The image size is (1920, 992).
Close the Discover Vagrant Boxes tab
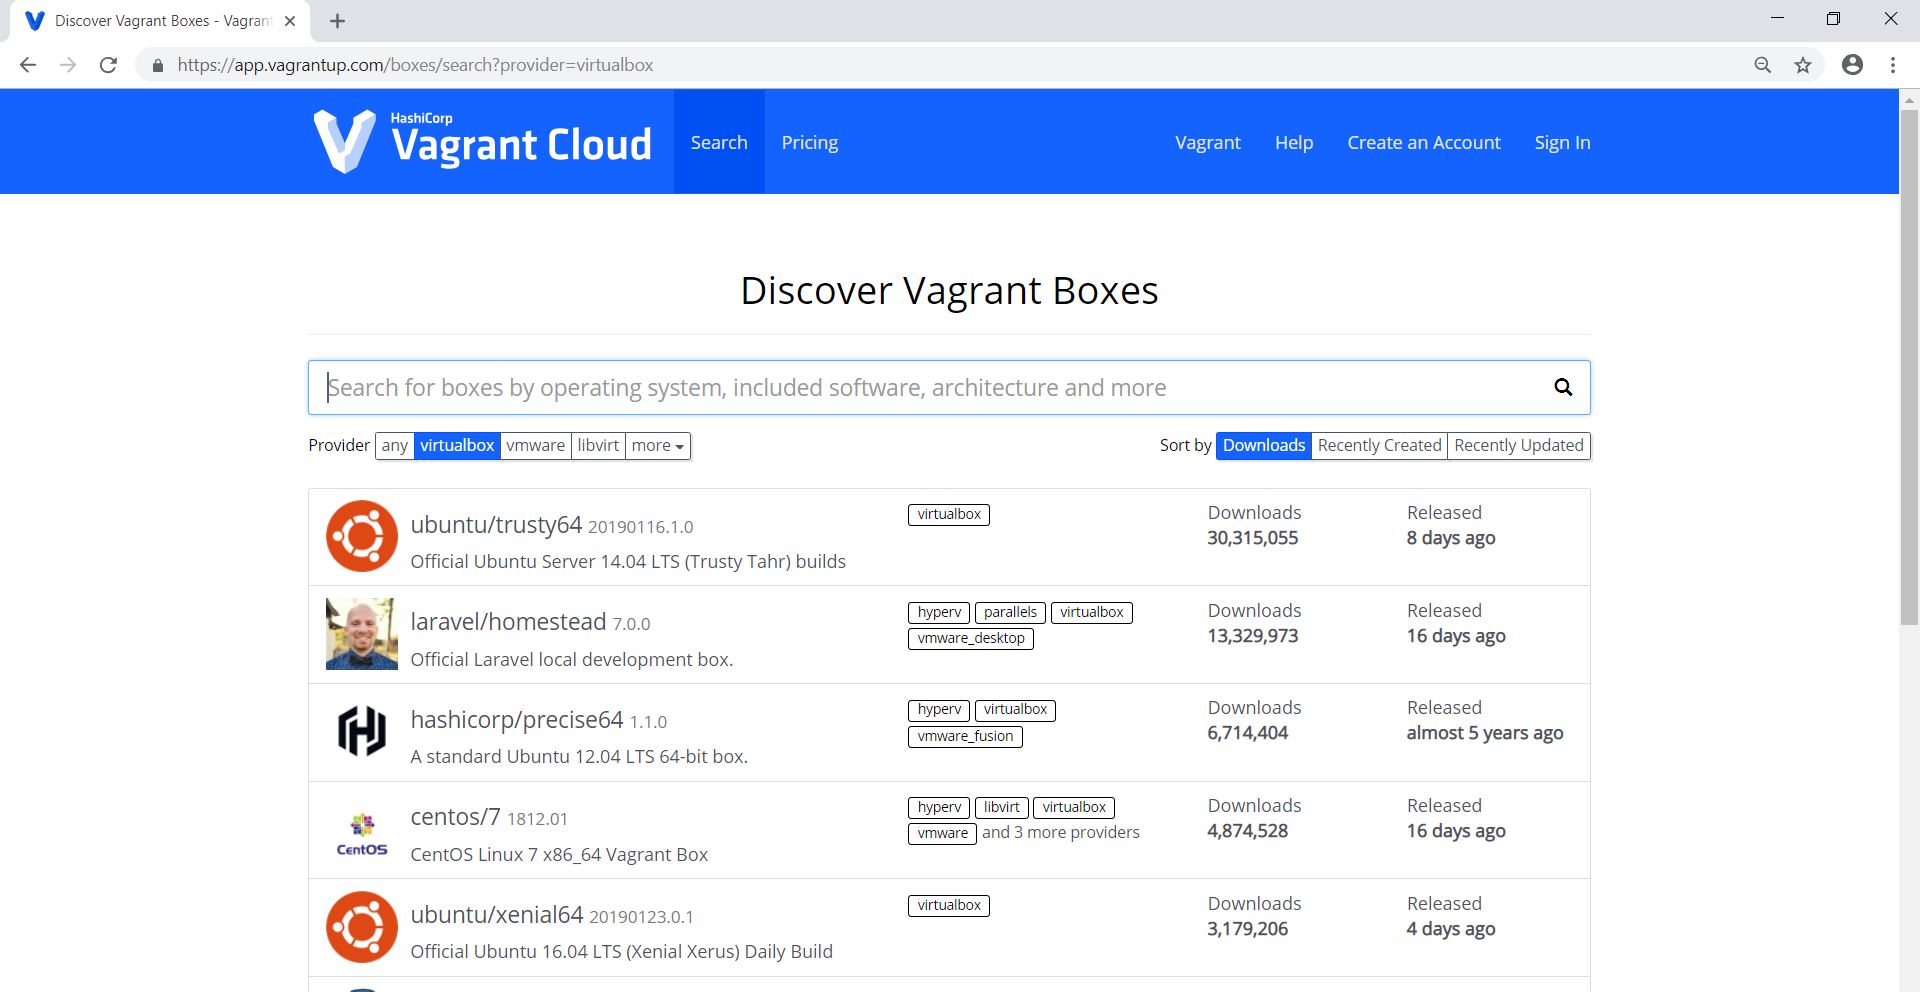[290, 21]
